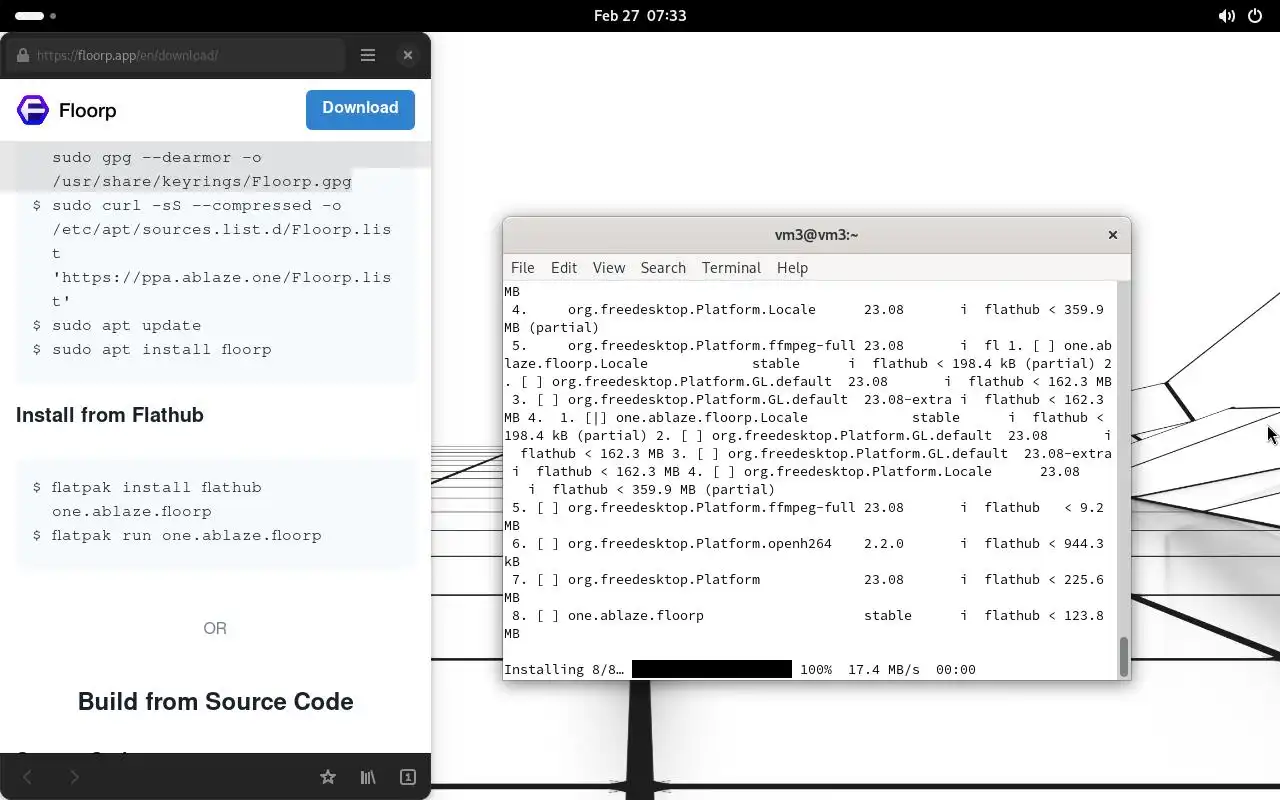This screenshot has width=1280, height=800.
Task: Click the installation progress bar
Action: pyautogui.click(x=712, y=669)
